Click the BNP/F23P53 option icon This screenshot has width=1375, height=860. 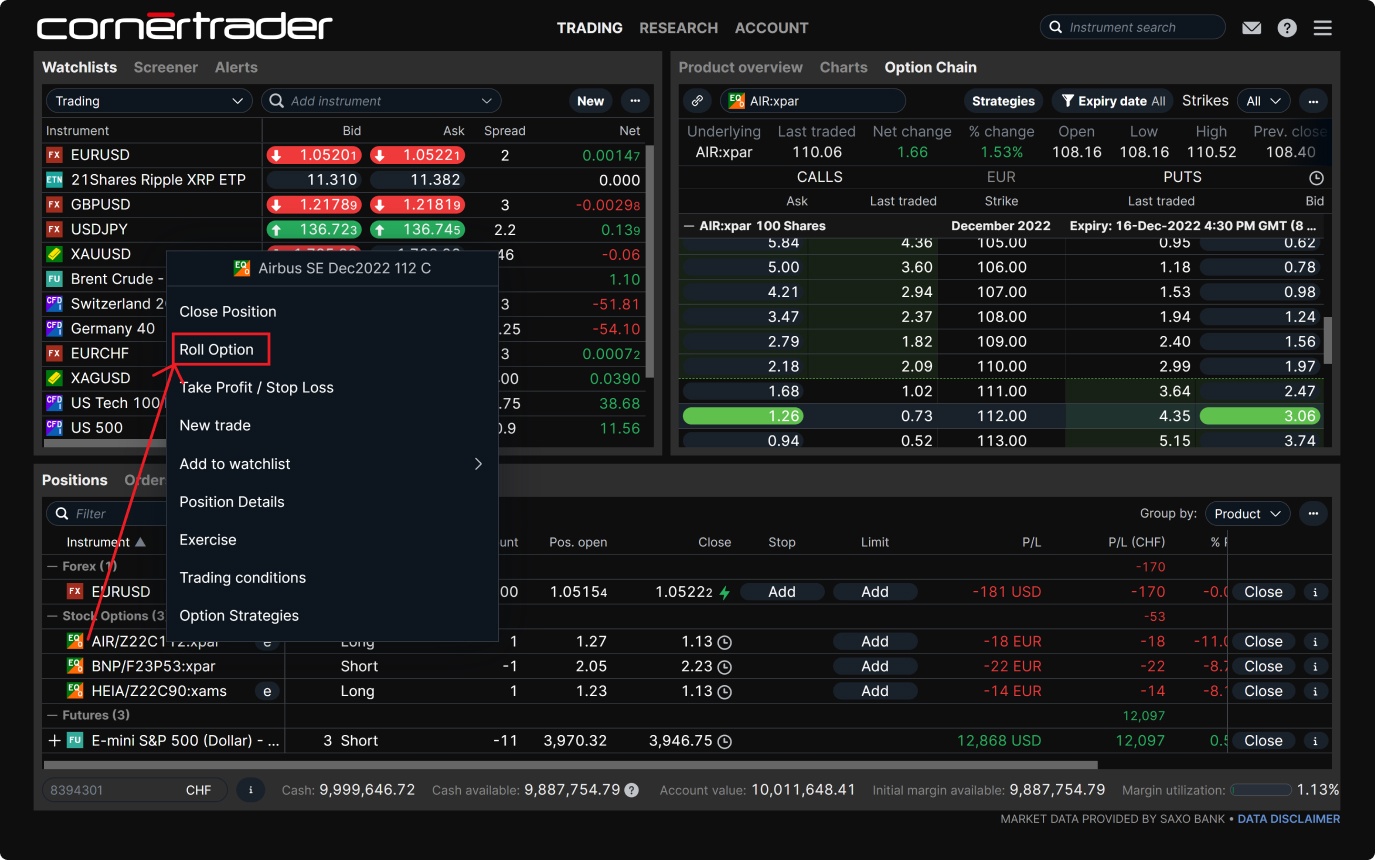75,667
